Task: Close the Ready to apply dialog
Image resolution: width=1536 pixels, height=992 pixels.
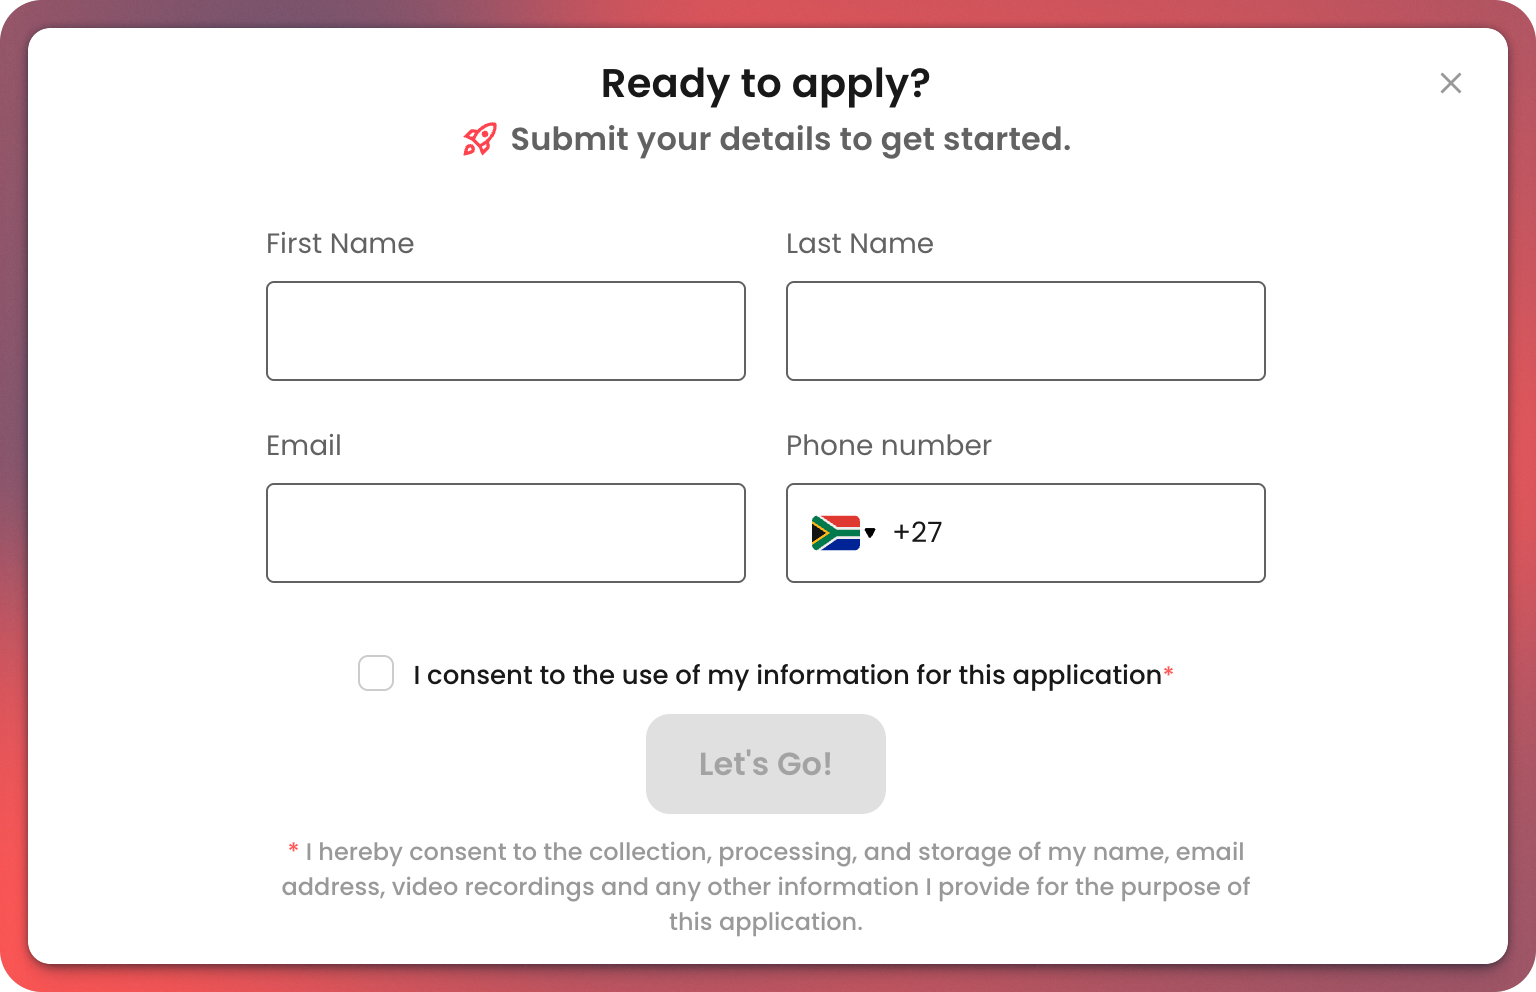Action: (1450, 83)
